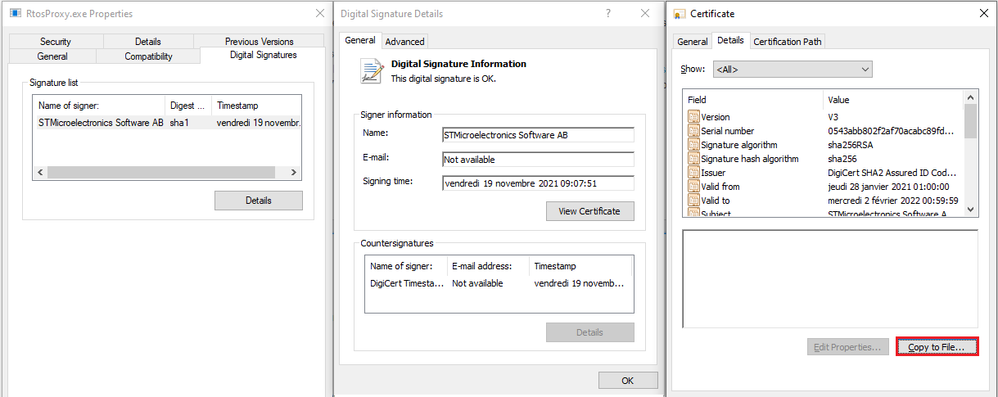The width and height of the screenshot is (998, 397).
Task: Open the Compatibility tab
Action: 148,56
